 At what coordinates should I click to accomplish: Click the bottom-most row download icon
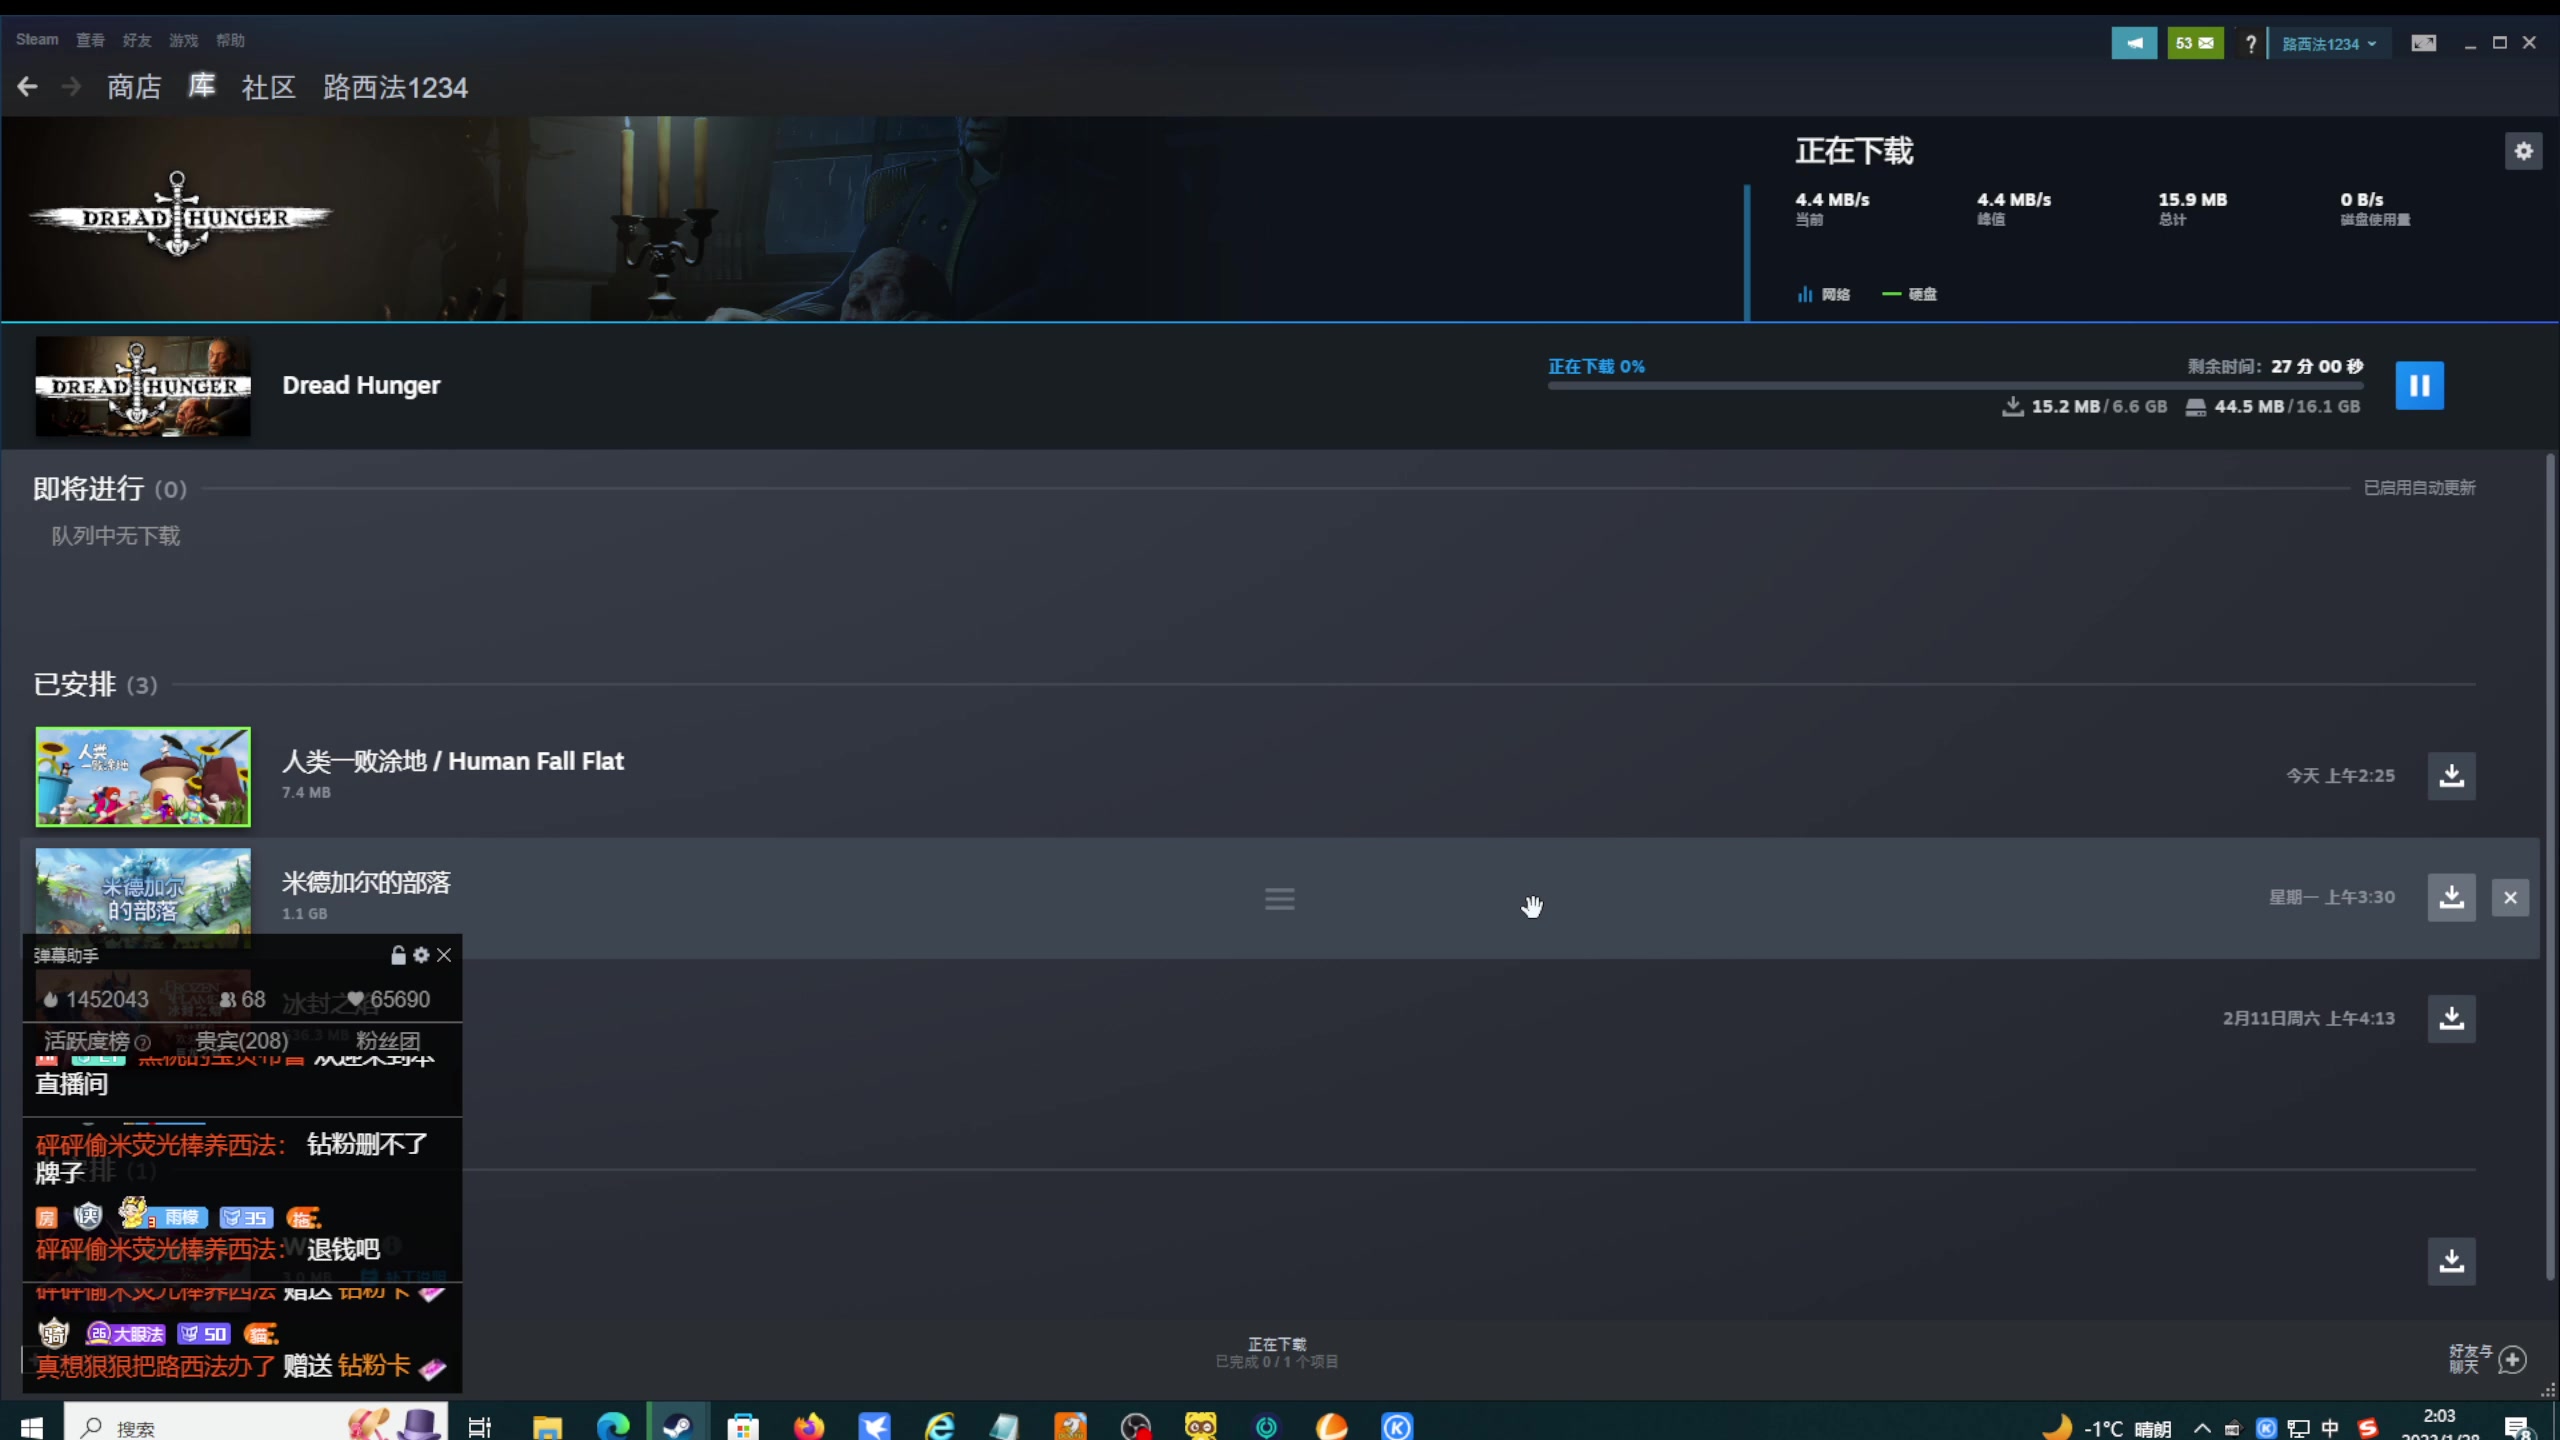(2451, 1261)
